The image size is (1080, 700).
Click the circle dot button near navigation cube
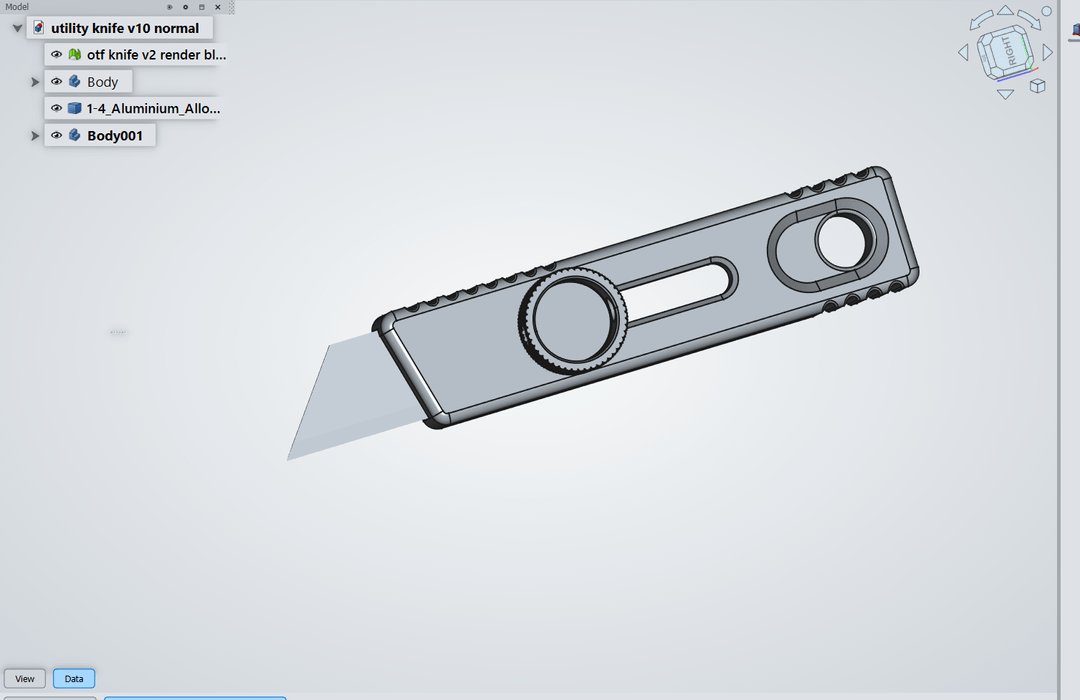pyautogui.click(x=1047, y=12)
